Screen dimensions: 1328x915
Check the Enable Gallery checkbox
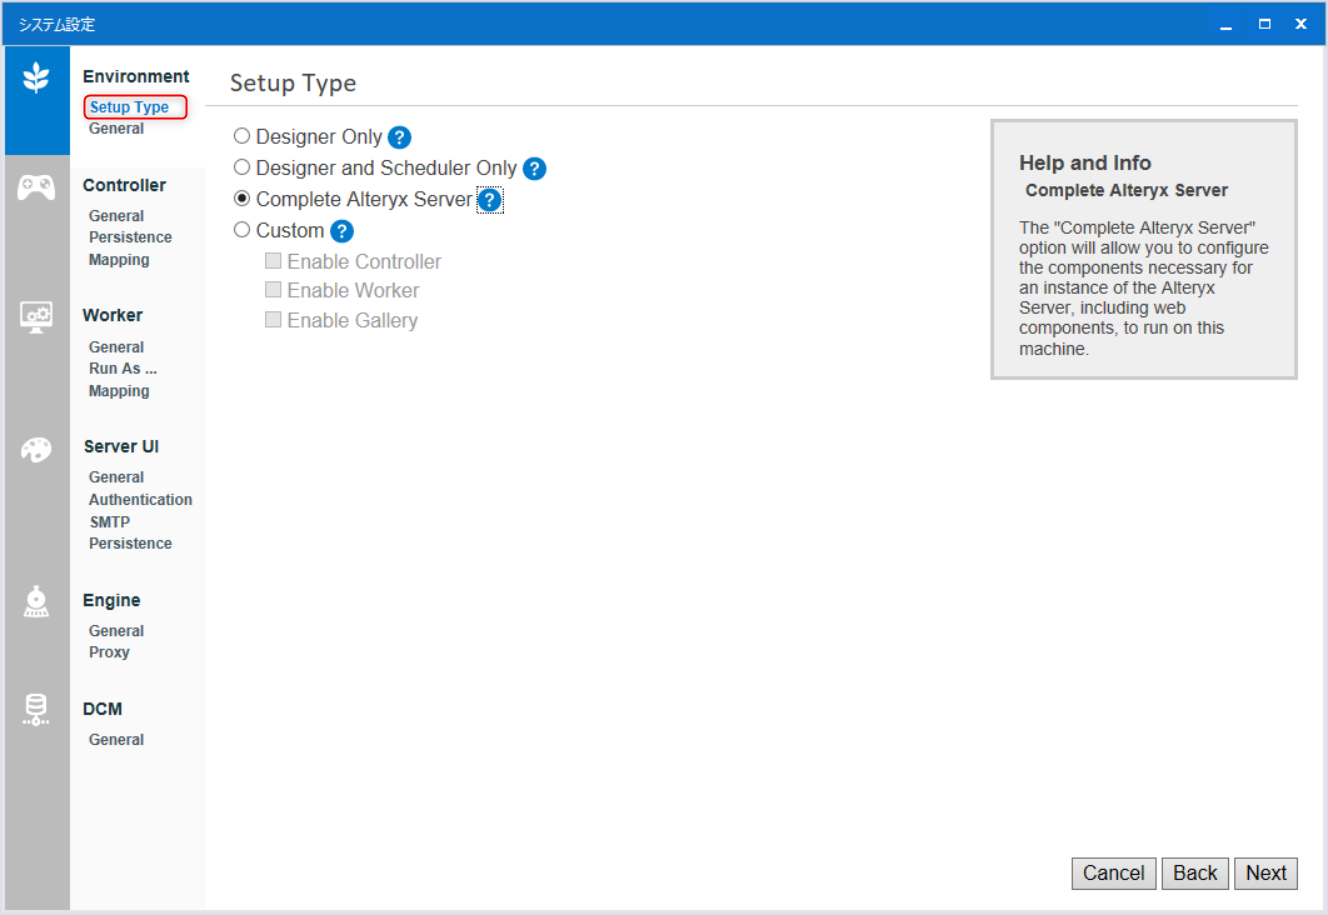[x=273, y=319]
